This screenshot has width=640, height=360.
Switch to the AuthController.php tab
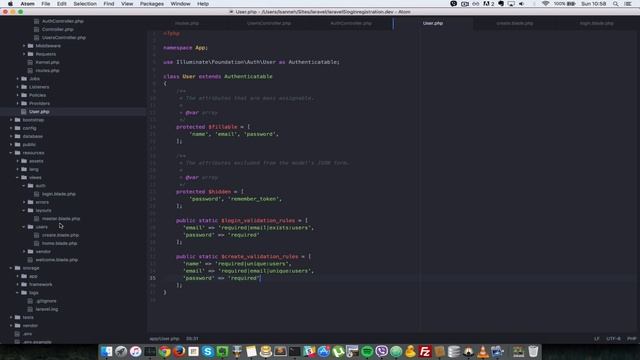click(x=351, y=23)
